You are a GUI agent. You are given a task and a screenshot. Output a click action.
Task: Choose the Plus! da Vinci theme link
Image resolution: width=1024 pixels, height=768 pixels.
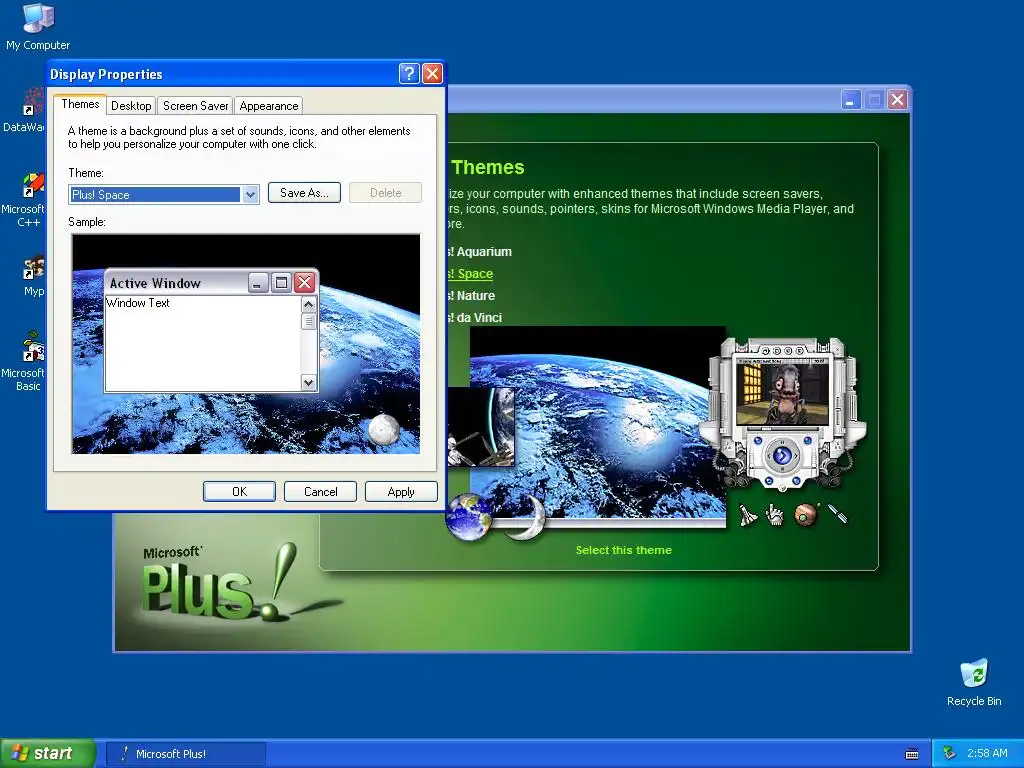point(475,317)
